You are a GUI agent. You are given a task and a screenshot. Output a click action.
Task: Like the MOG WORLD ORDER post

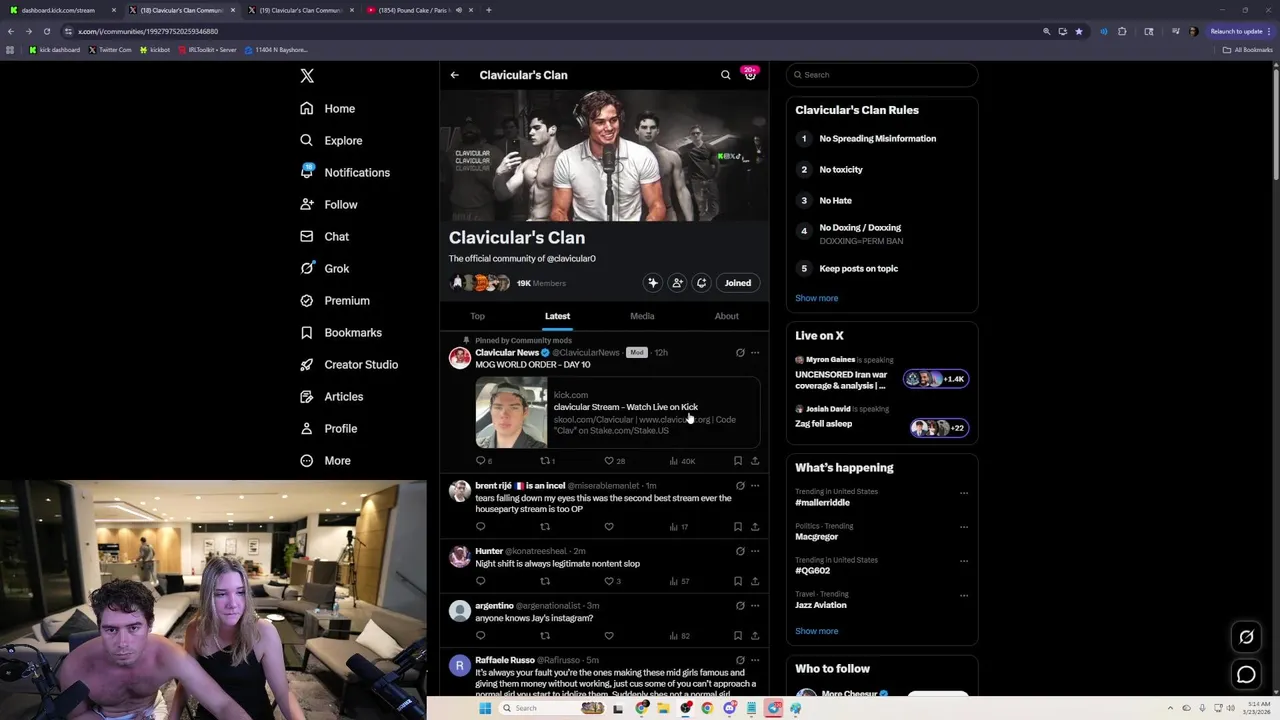pos(609,461)
